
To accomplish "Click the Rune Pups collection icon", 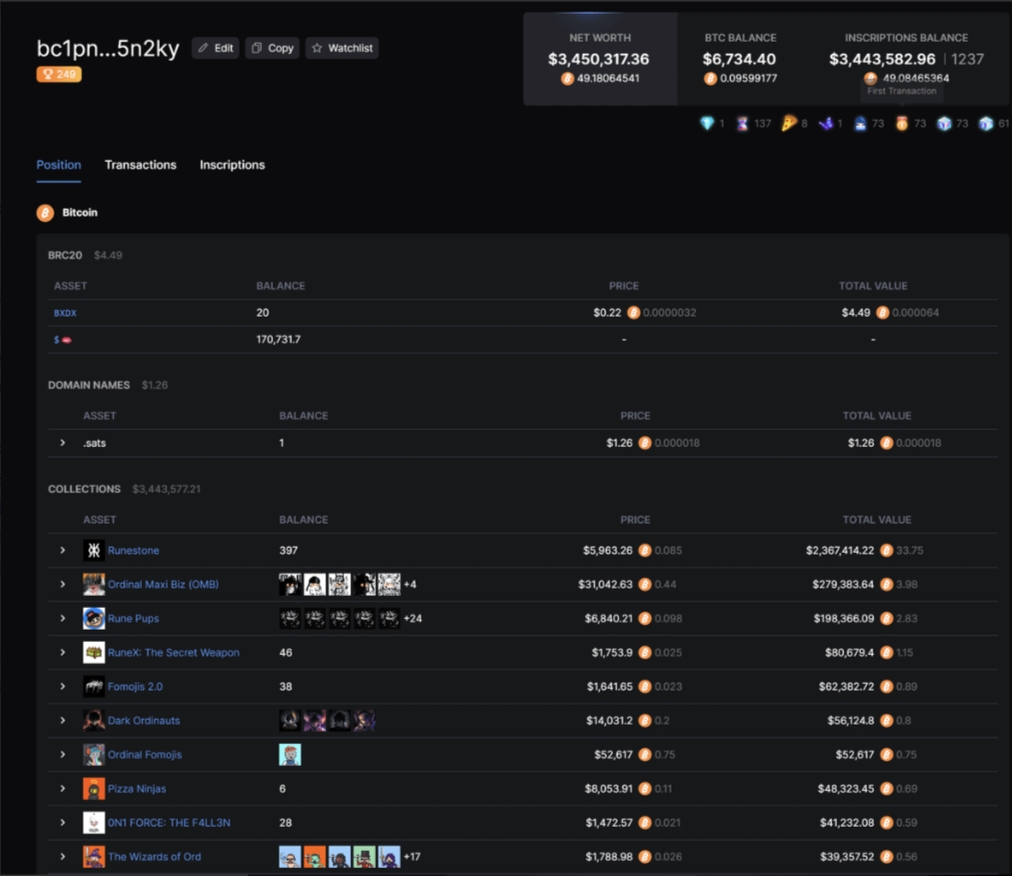I will coord(93,619).
